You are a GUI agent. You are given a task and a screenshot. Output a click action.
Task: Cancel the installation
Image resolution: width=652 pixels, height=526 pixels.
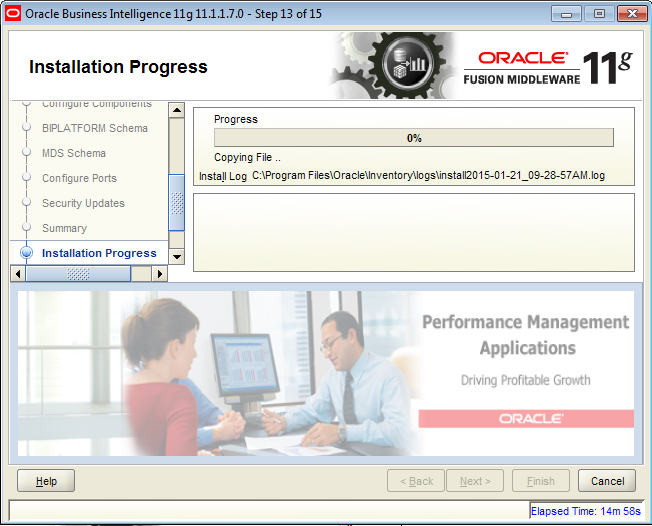607,481
